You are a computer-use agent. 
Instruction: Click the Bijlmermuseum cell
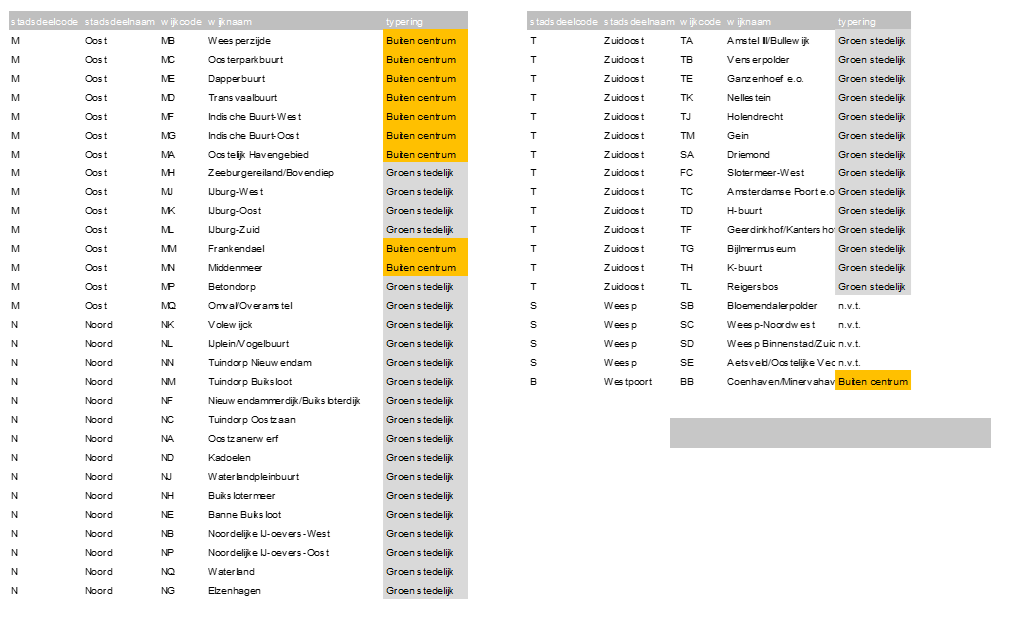pos(761,249)
